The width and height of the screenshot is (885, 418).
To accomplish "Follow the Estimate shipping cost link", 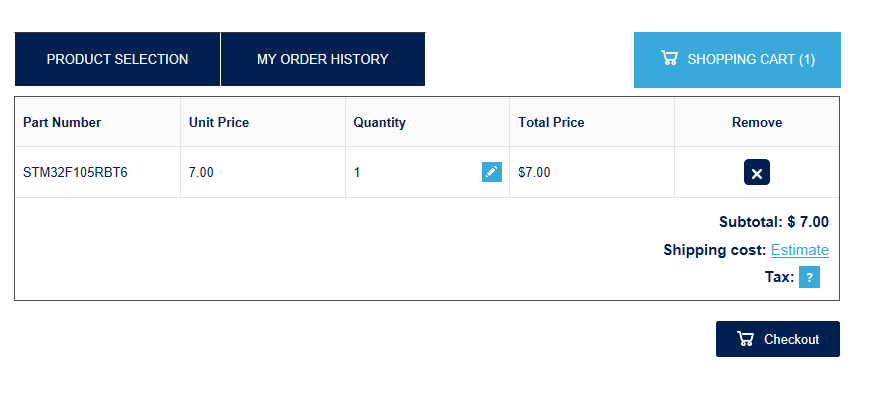I will 800,250.
